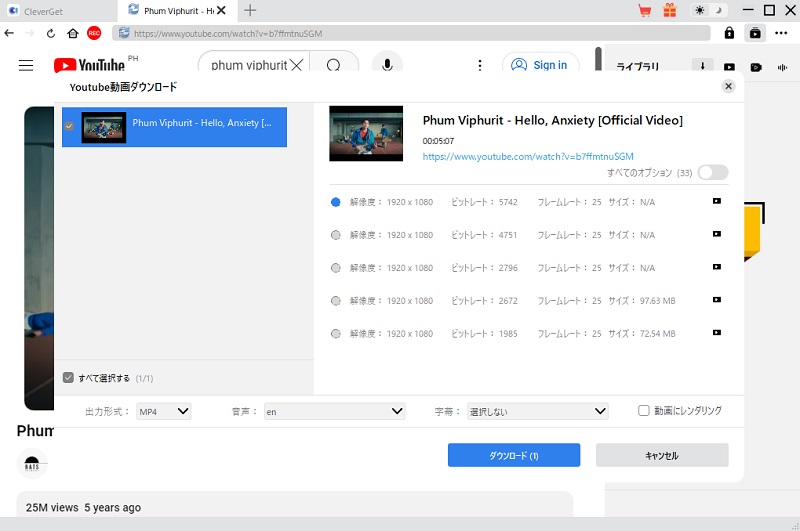This screenshot has width=800, height=531.
Task: Open the MP4 output format dropdown
Action: [x=164, y=411]
